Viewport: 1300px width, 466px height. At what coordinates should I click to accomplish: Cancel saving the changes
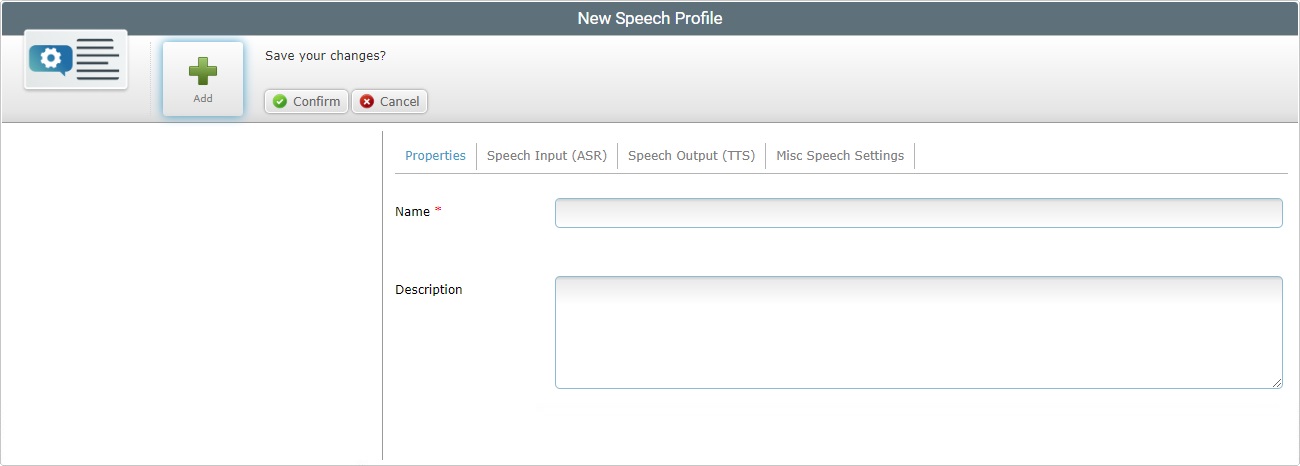389,101
